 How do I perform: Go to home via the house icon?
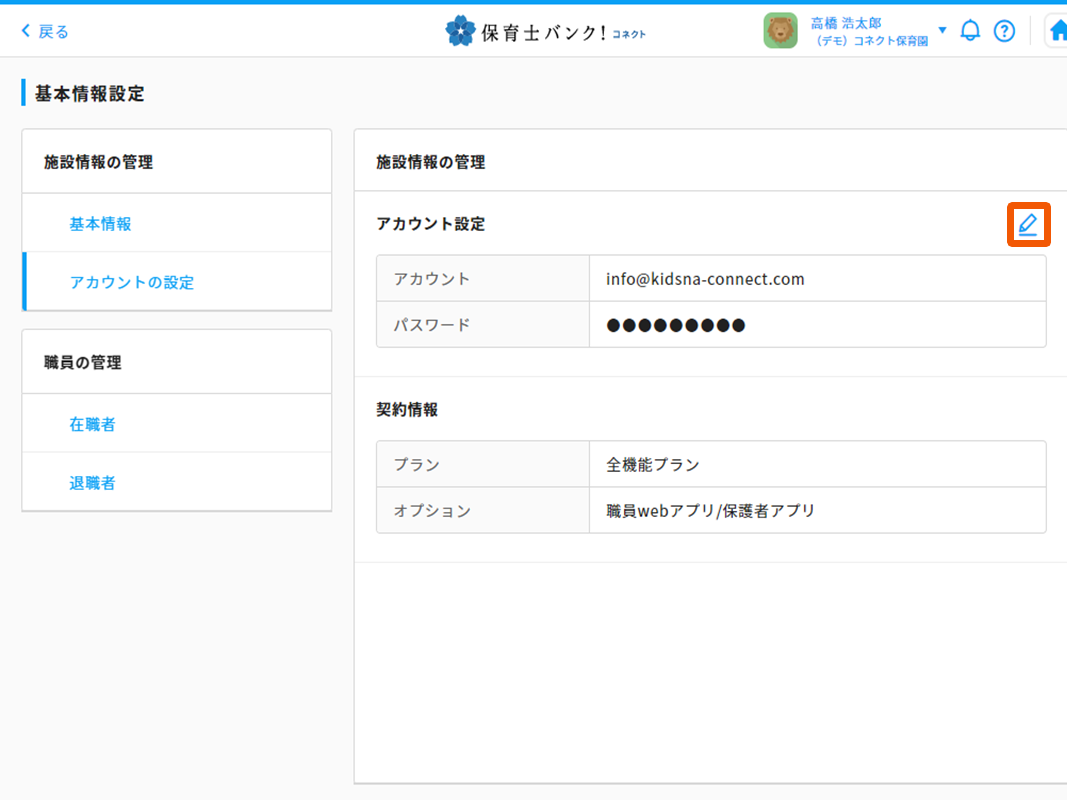click(x=1057, y=31)
